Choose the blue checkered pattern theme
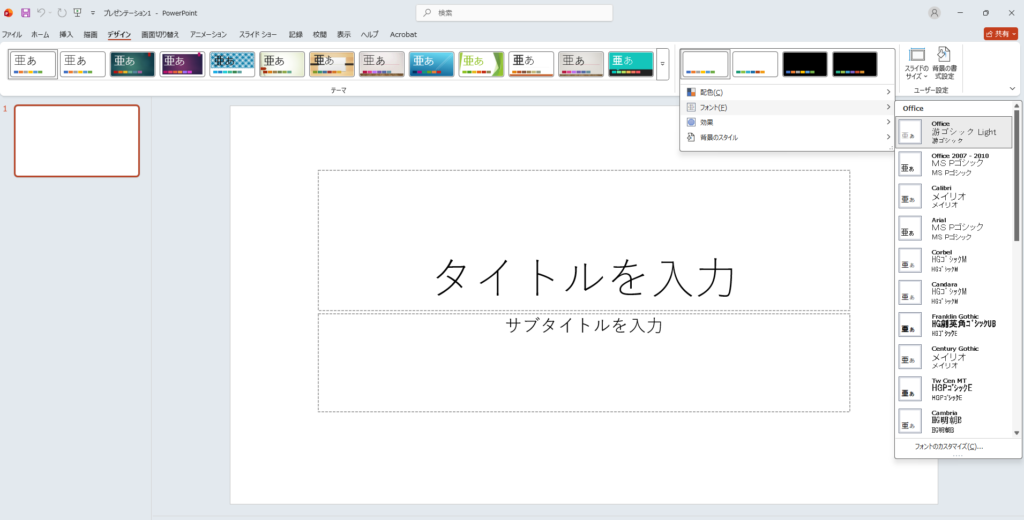 [232, 64]
